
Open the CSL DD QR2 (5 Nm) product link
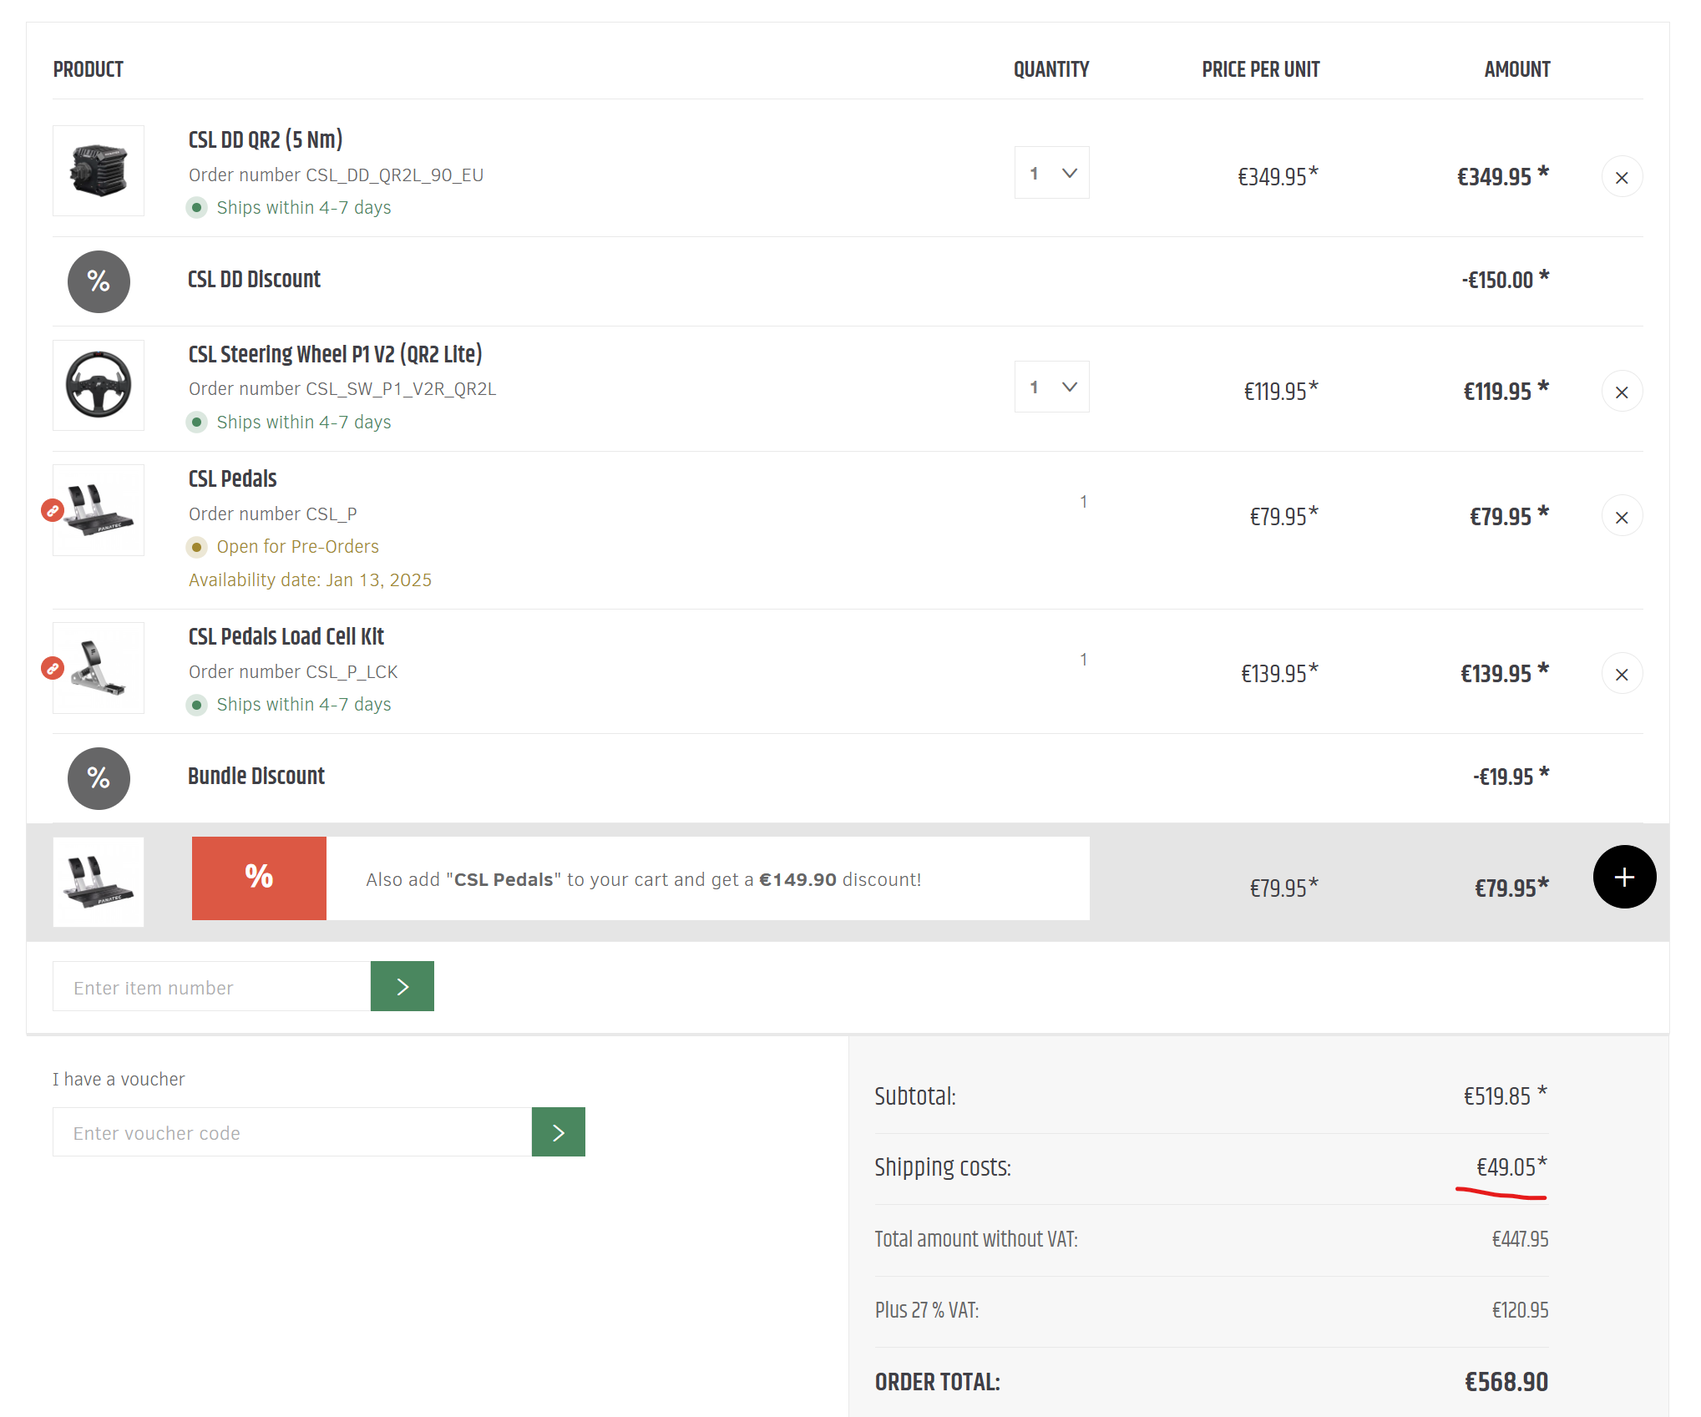265,140
